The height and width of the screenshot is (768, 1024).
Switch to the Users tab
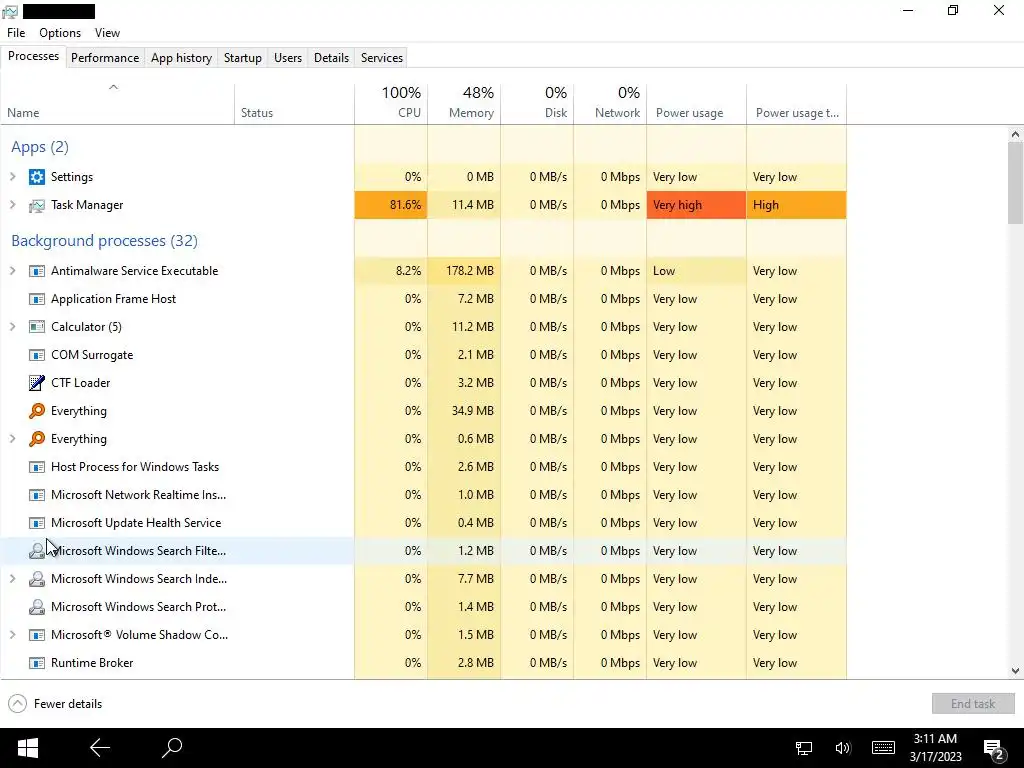pos(288,57)
